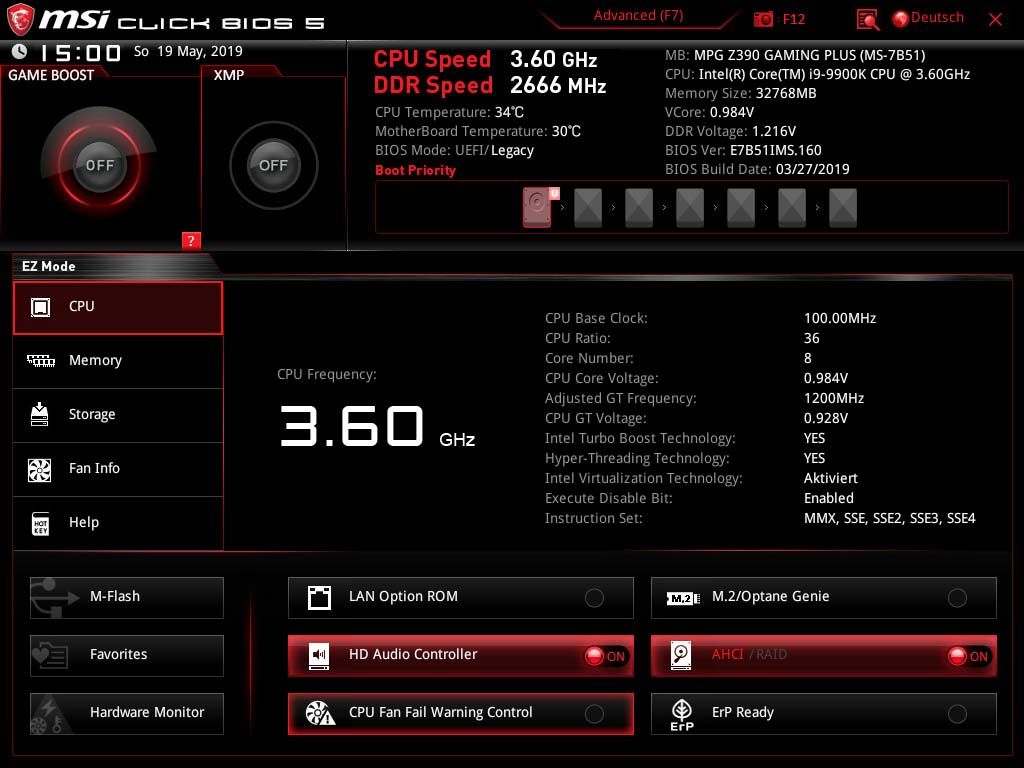Click the M.2 module icon
This screenshot has width=1024, height=768.
682,598
